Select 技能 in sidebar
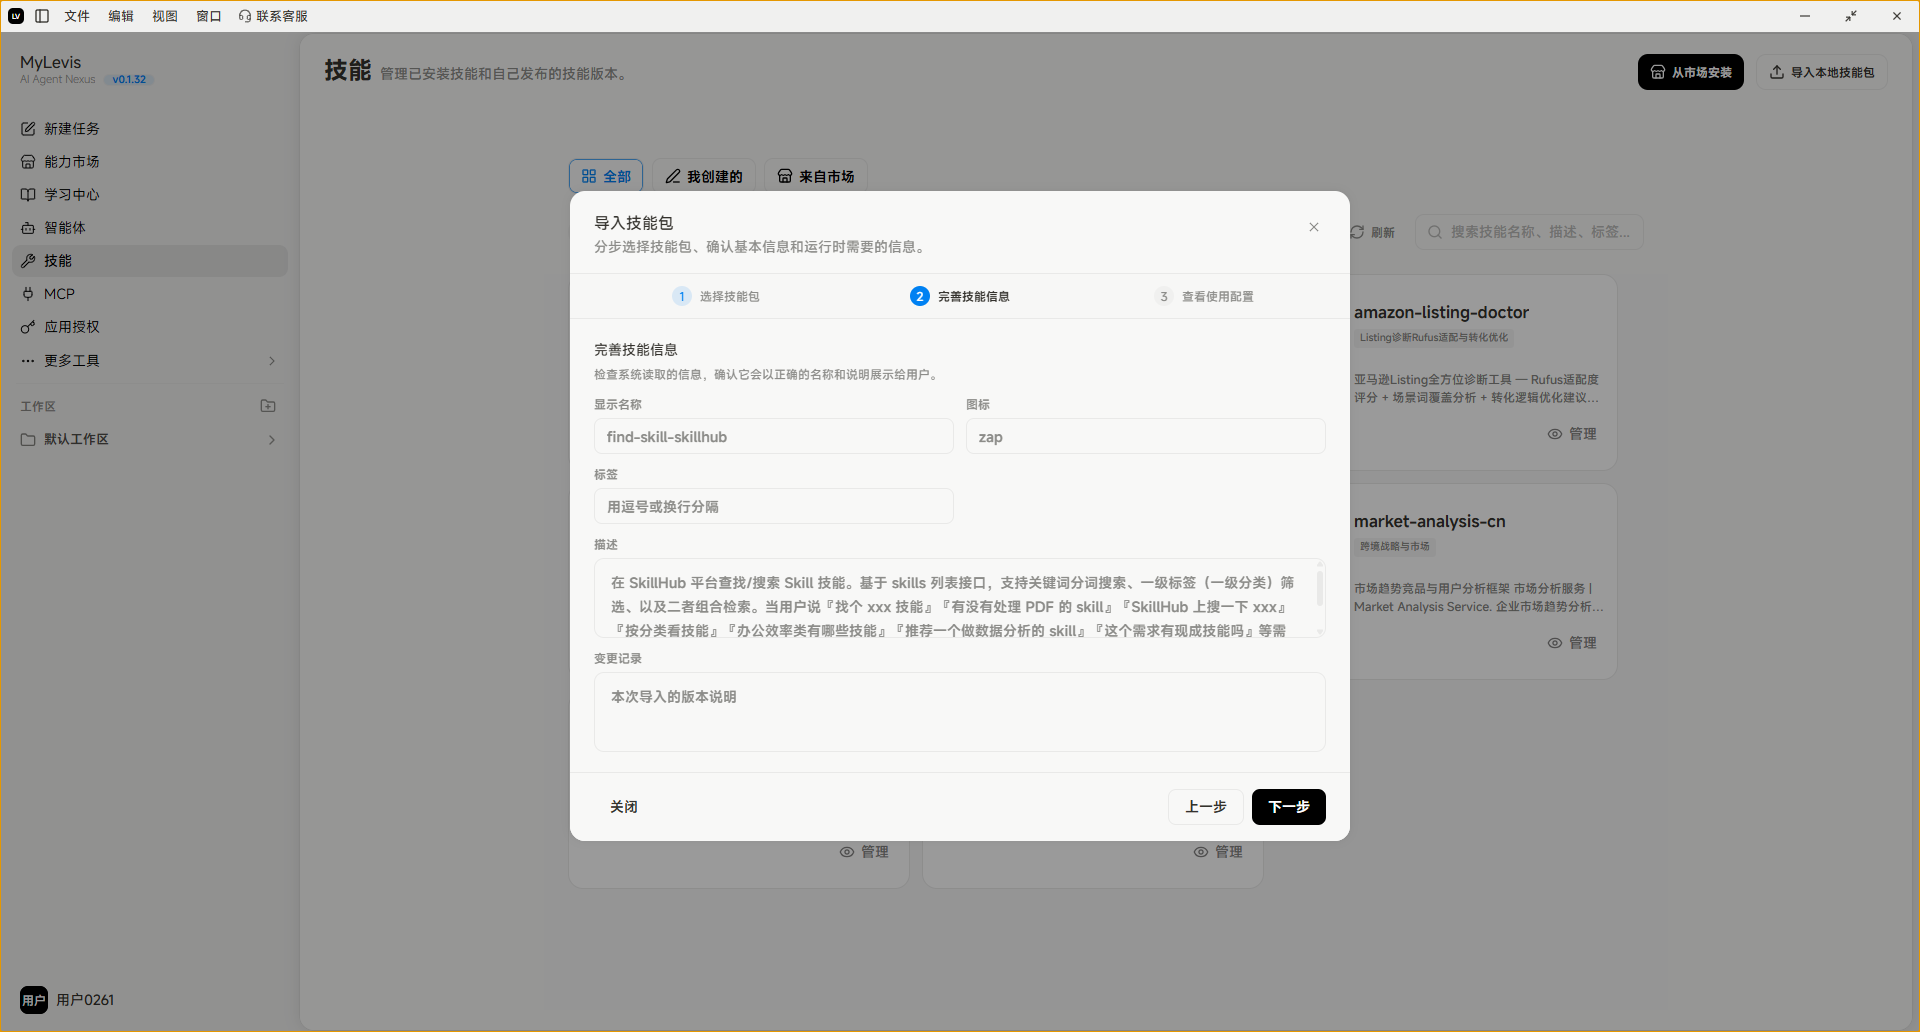The width and height of the screenshot is (1920, 1032). tap(150, 261)
